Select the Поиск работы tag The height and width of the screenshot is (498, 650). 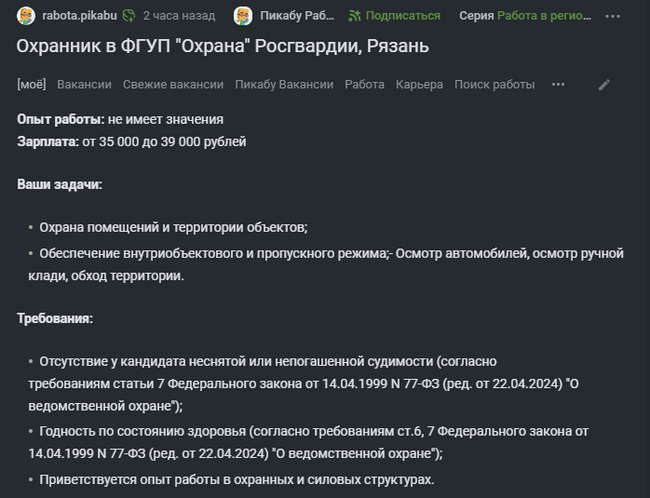[494, 85]
